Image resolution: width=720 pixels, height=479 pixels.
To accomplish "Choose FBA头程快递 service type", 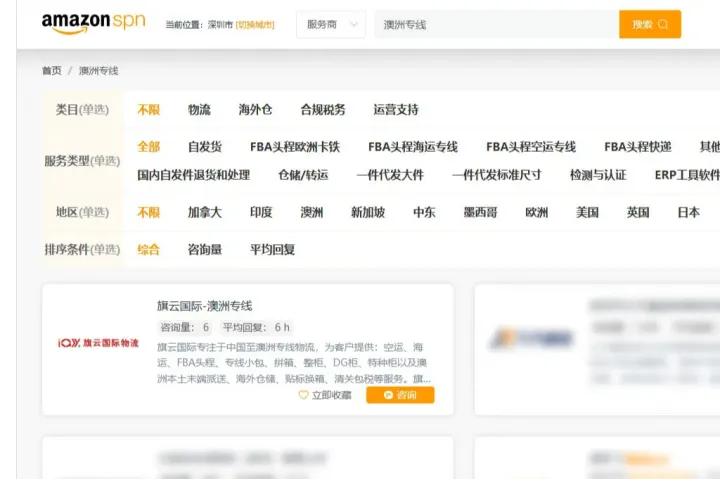I will click(638, 147).
